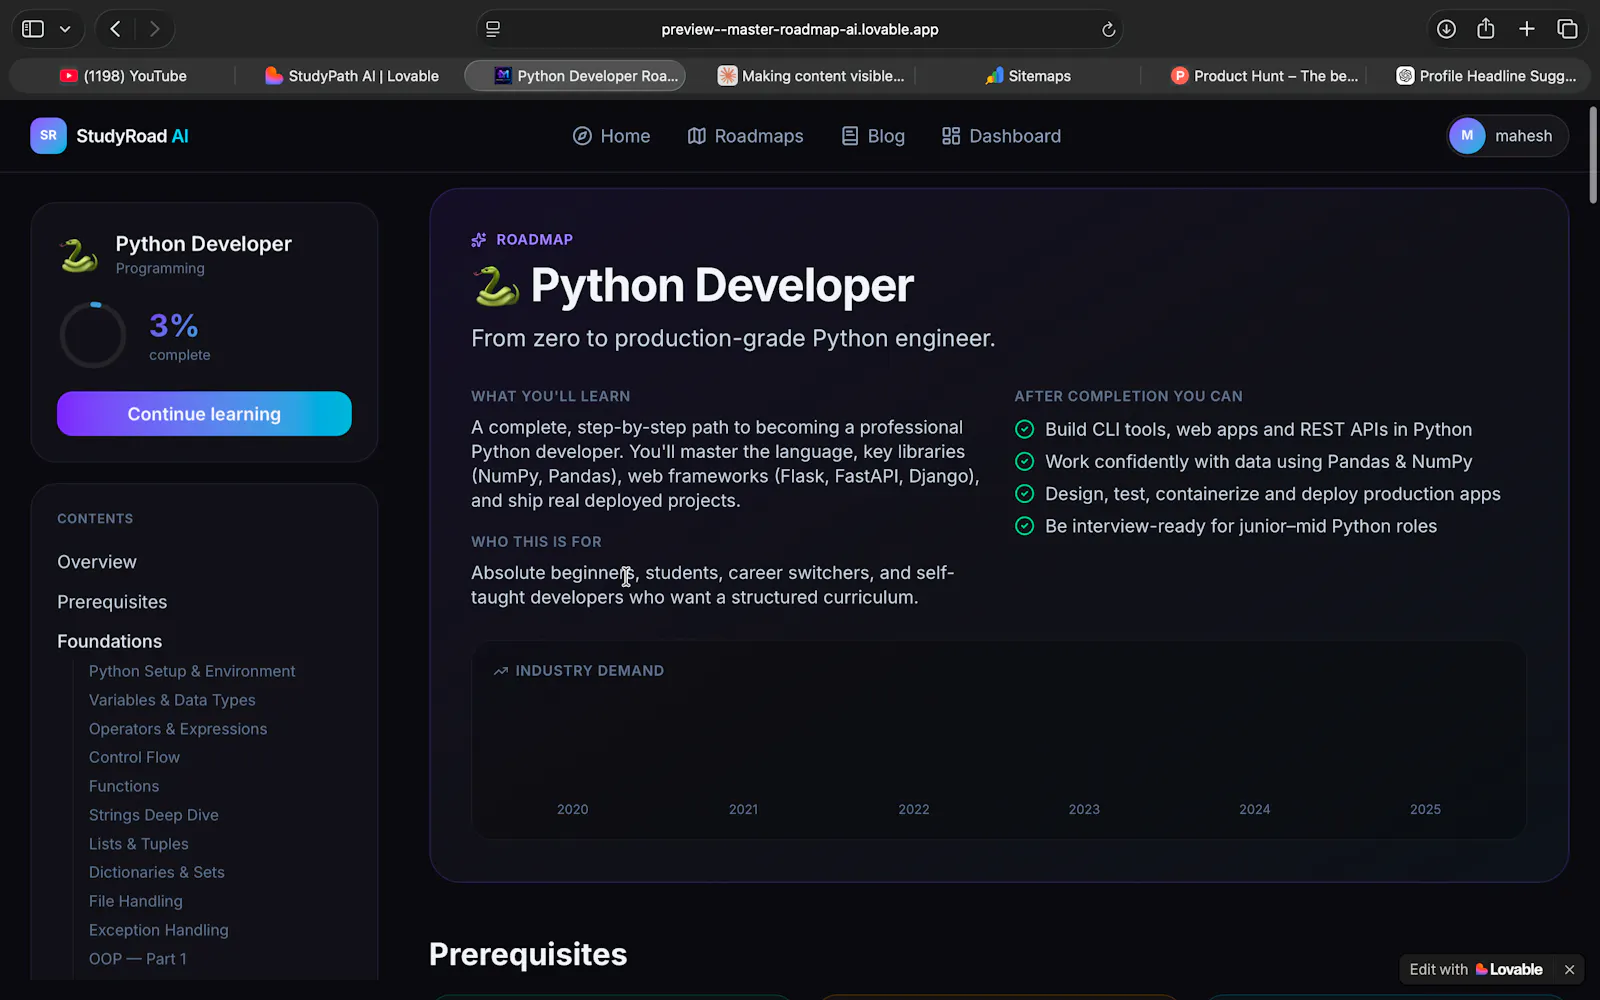The height and width of the screenshot is (1000, 1600).
Task: Show tab overview icon
Action: pos(1567,29)
